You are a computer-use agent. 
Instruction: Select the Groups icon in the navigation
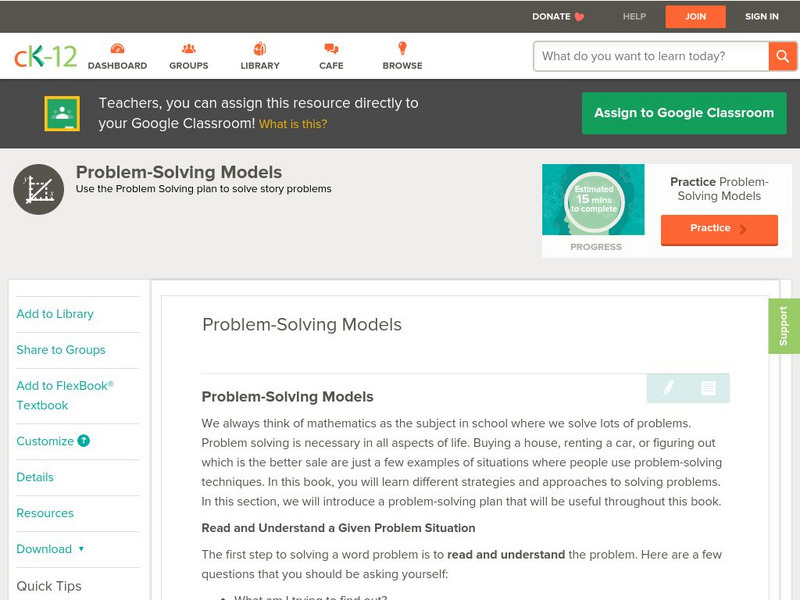coord(188,47)
